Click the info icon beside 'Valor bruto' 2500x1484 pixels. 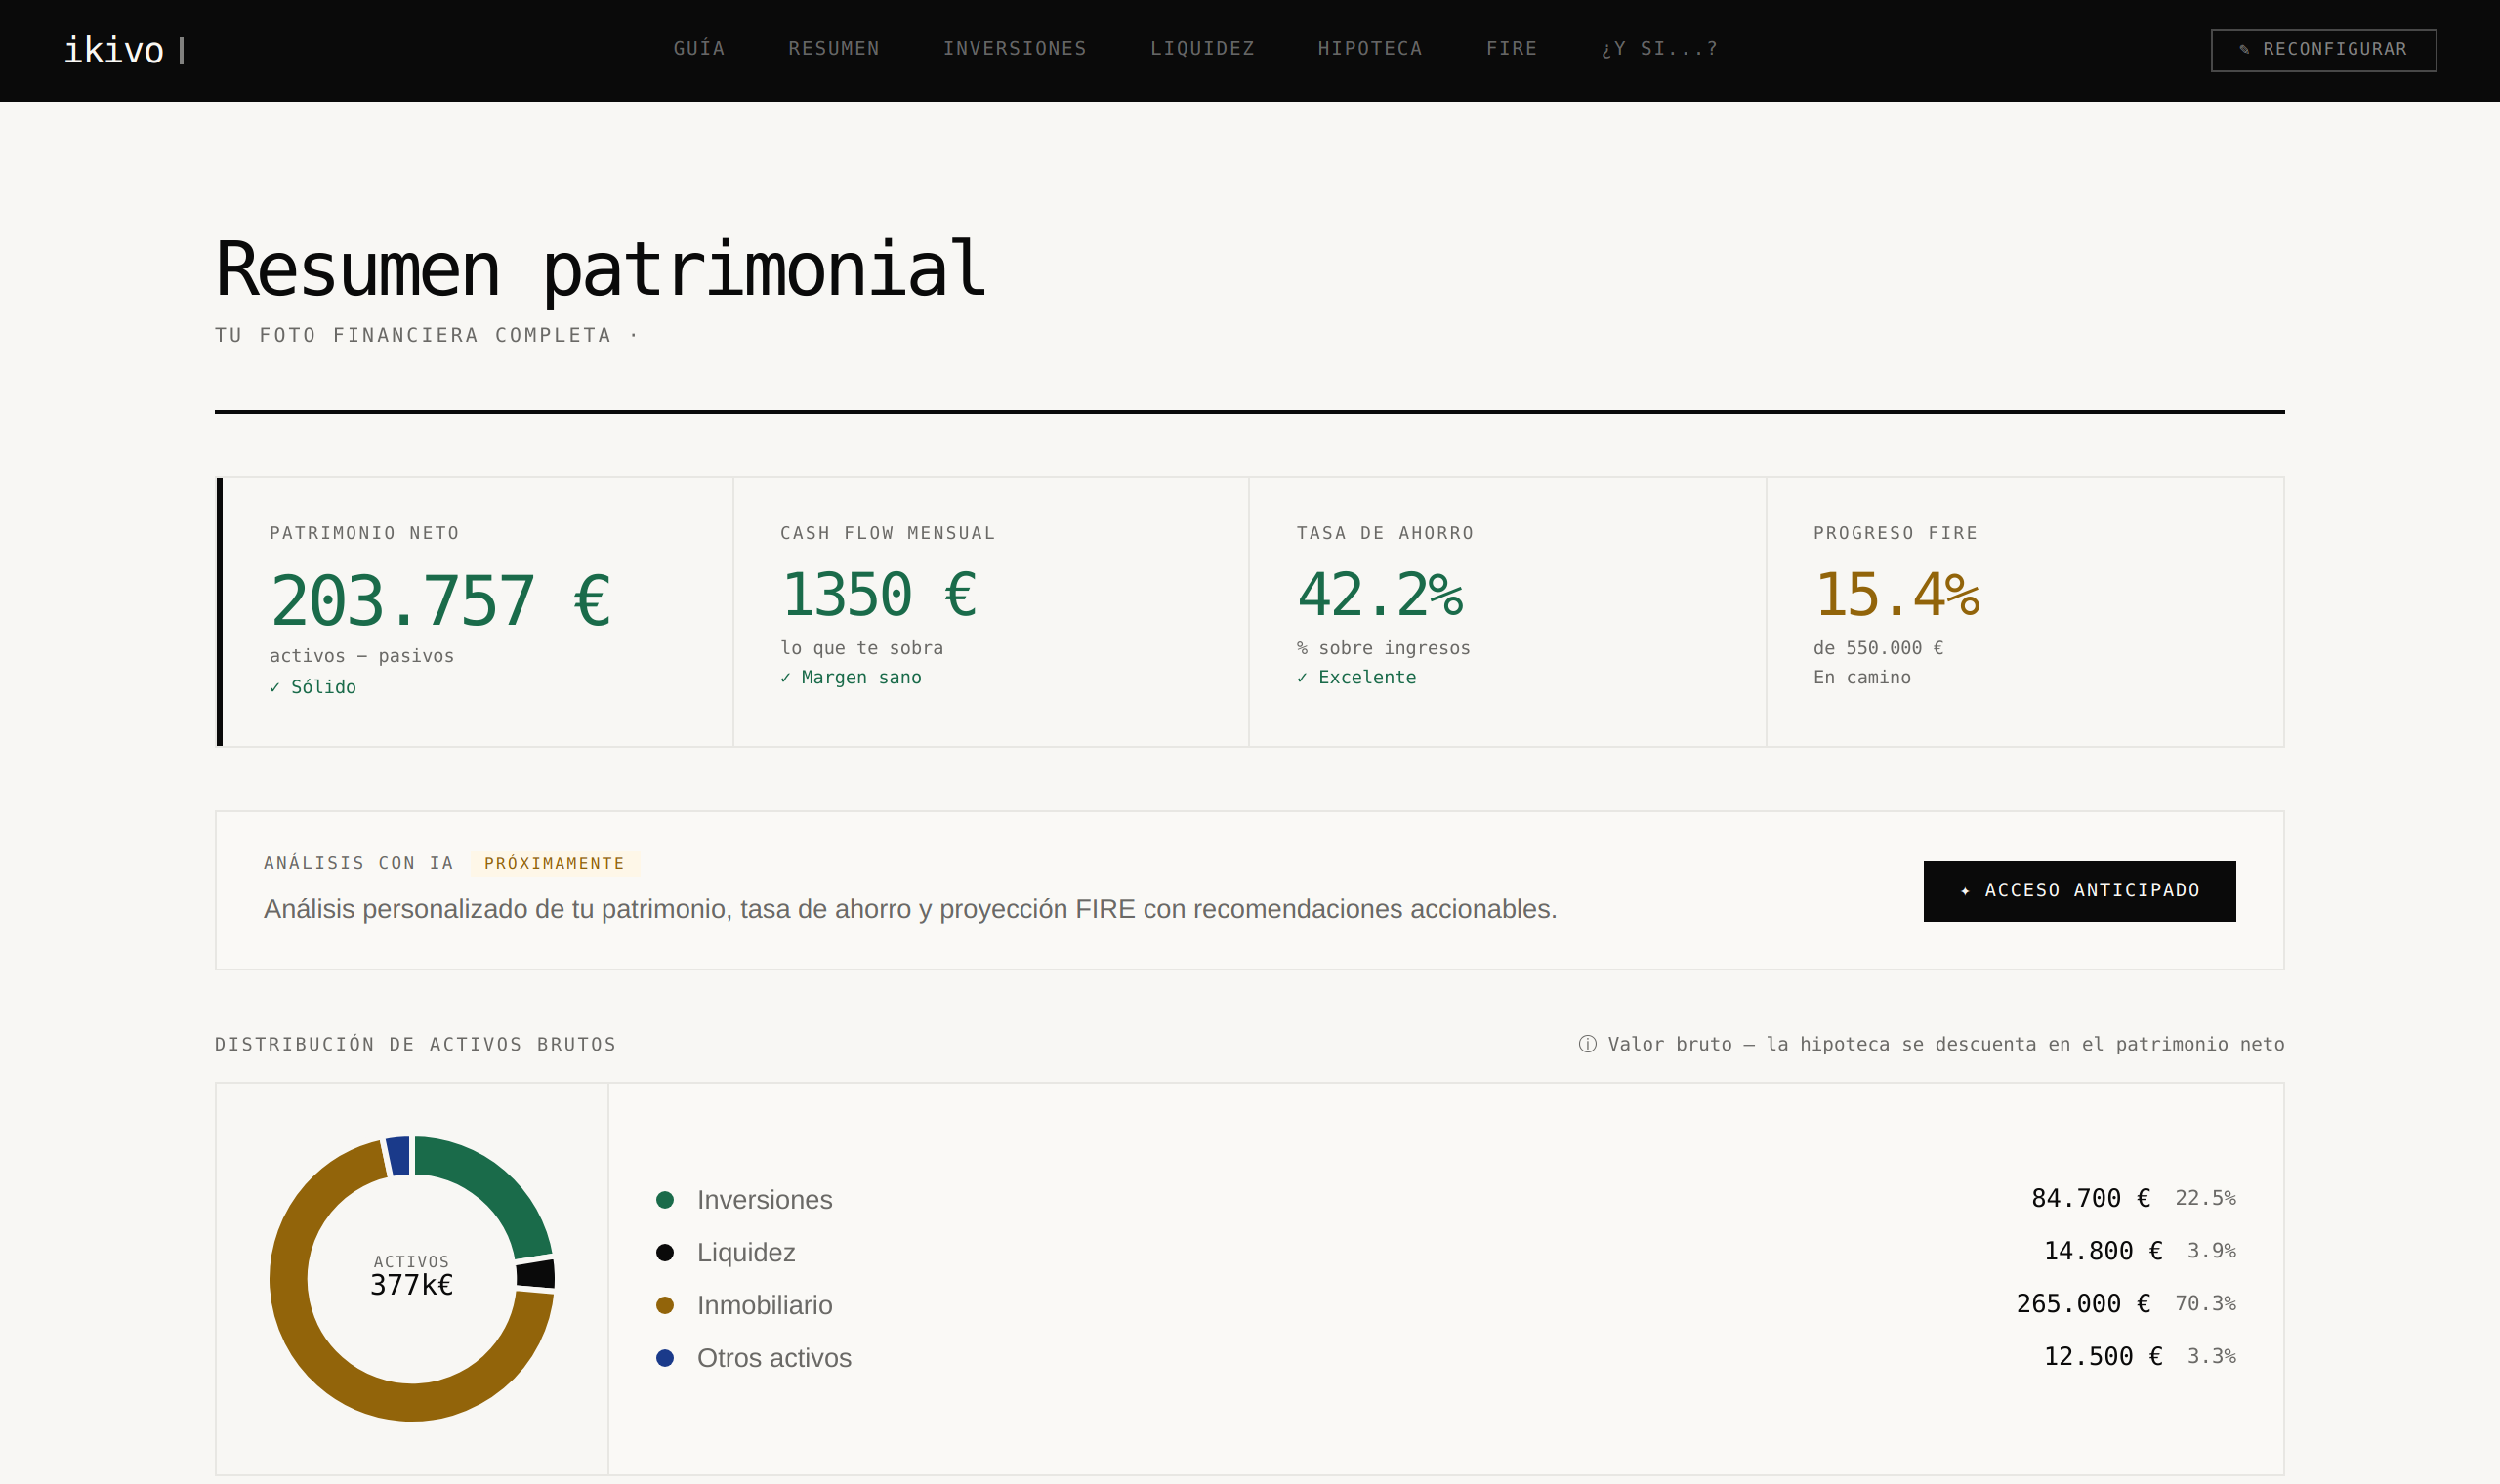1587,1044
